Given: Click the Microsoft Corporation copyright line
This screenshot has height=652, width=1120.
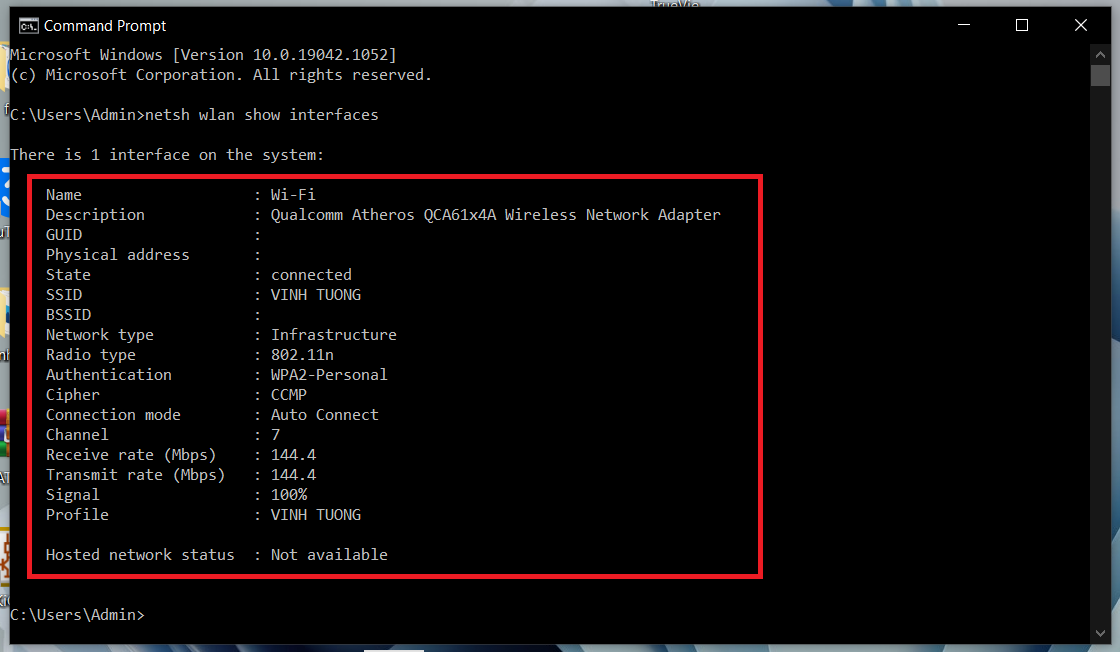Looking at the screenshot, I should [221, 75].
